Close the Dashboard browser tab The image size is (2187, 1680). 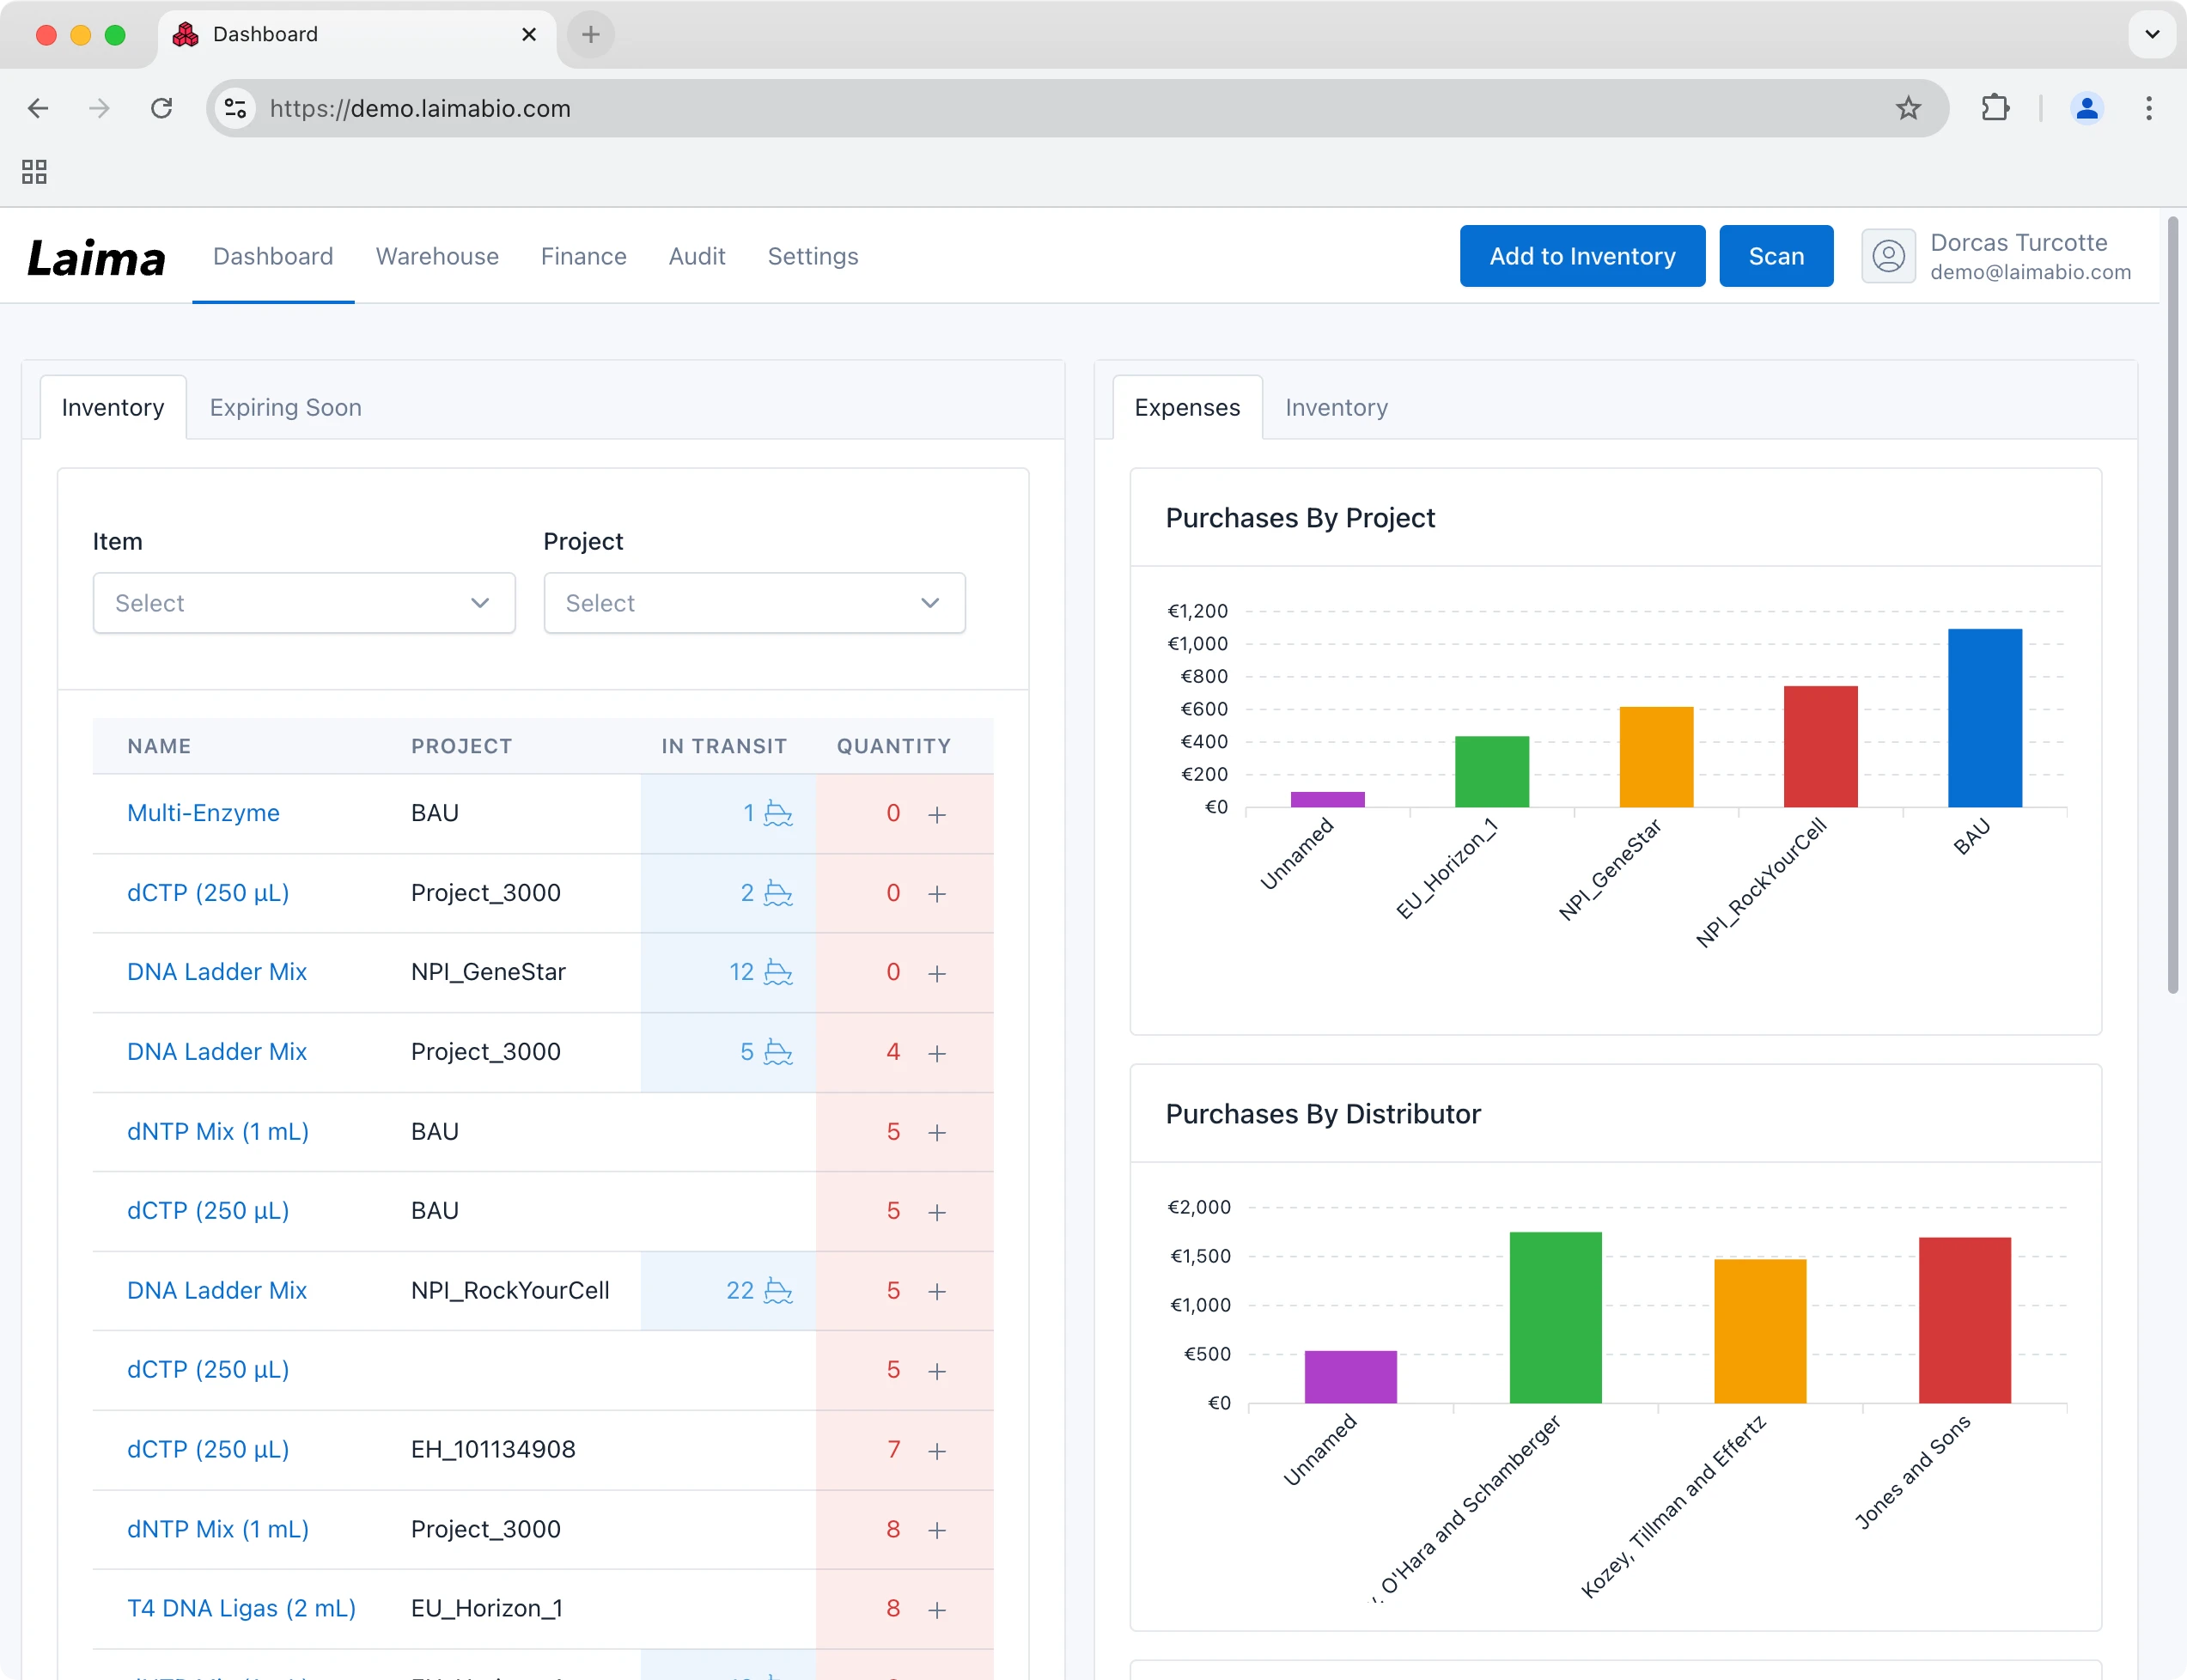coord(529,34)
